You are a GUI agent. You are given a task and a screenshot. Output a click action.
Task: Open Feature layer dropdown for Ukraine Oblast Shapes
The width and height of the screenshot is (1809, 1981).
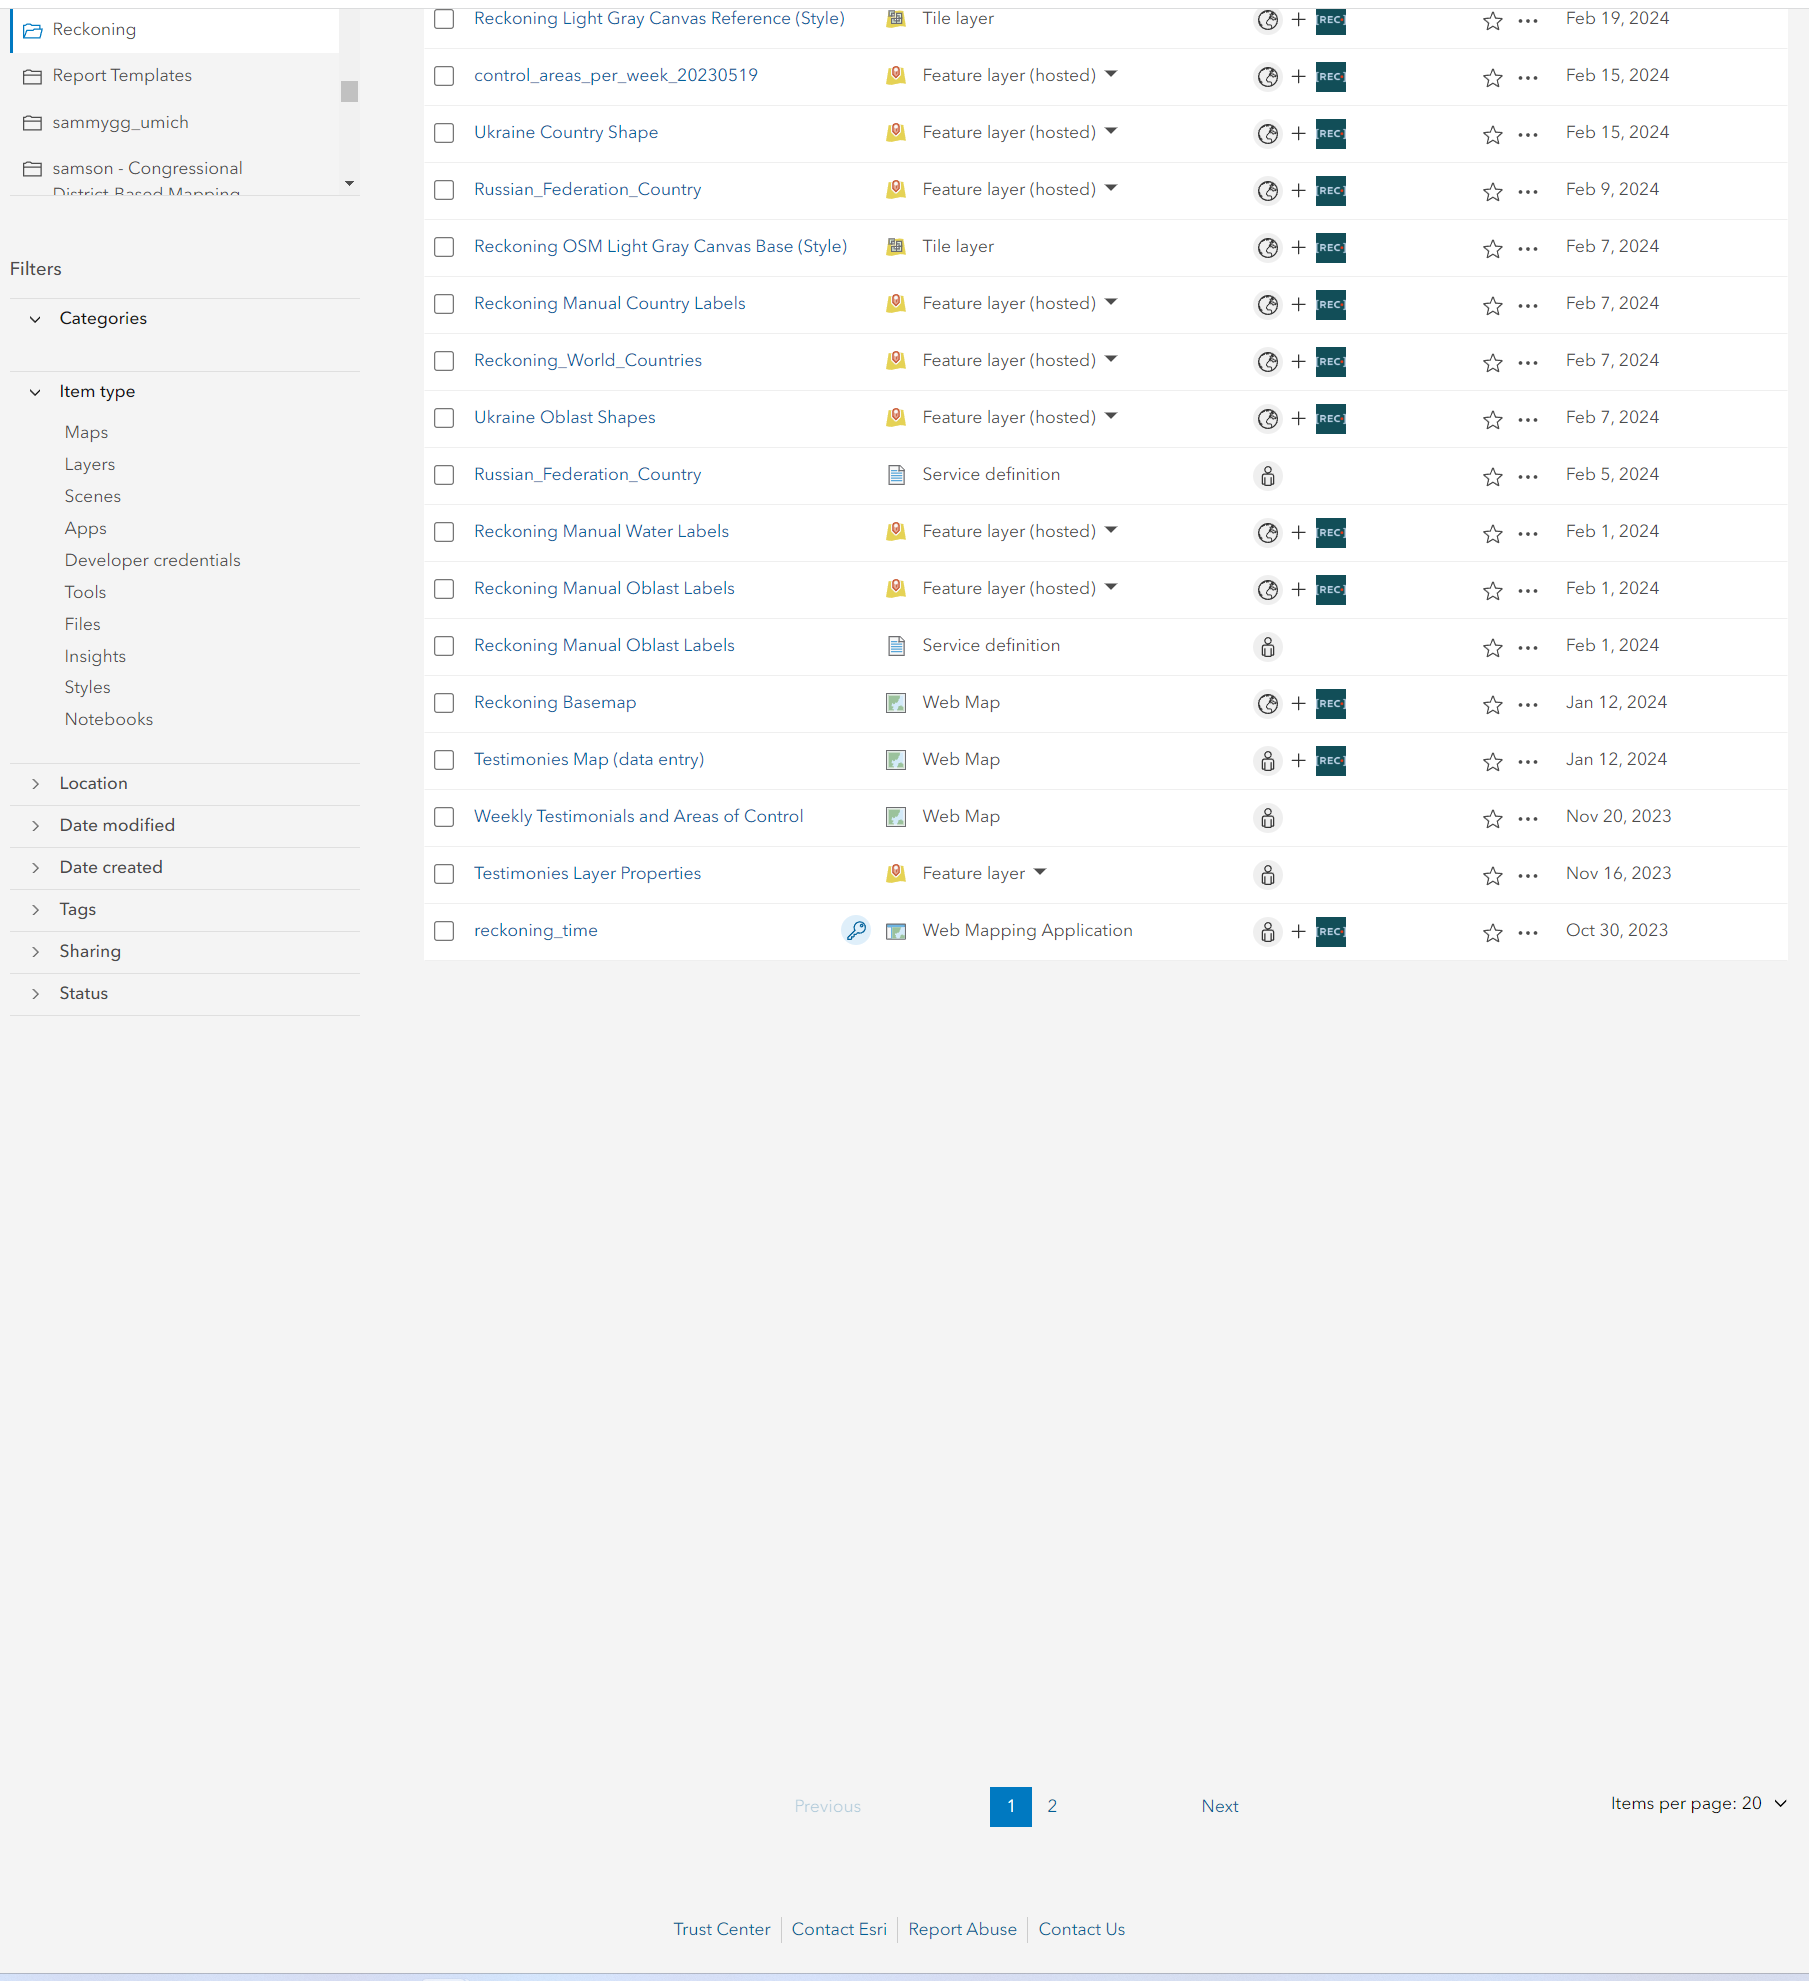(x=1111, y=418)
